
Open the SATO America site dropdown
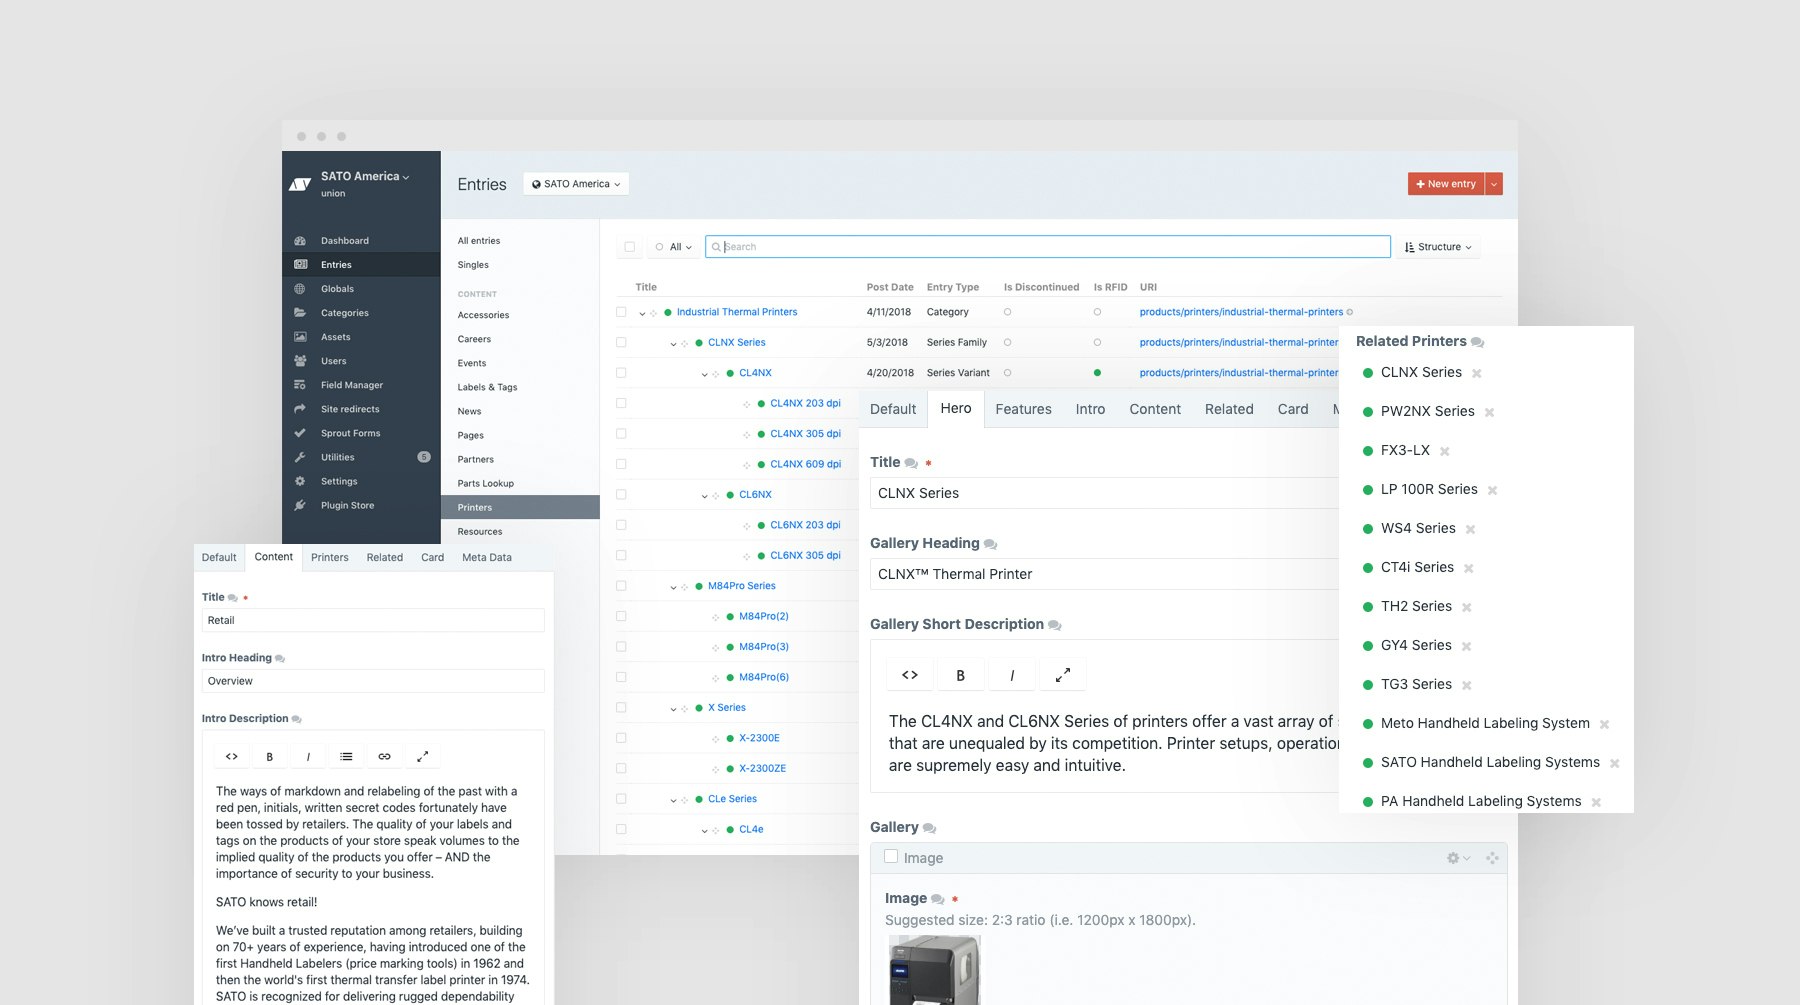coord(576,184)
